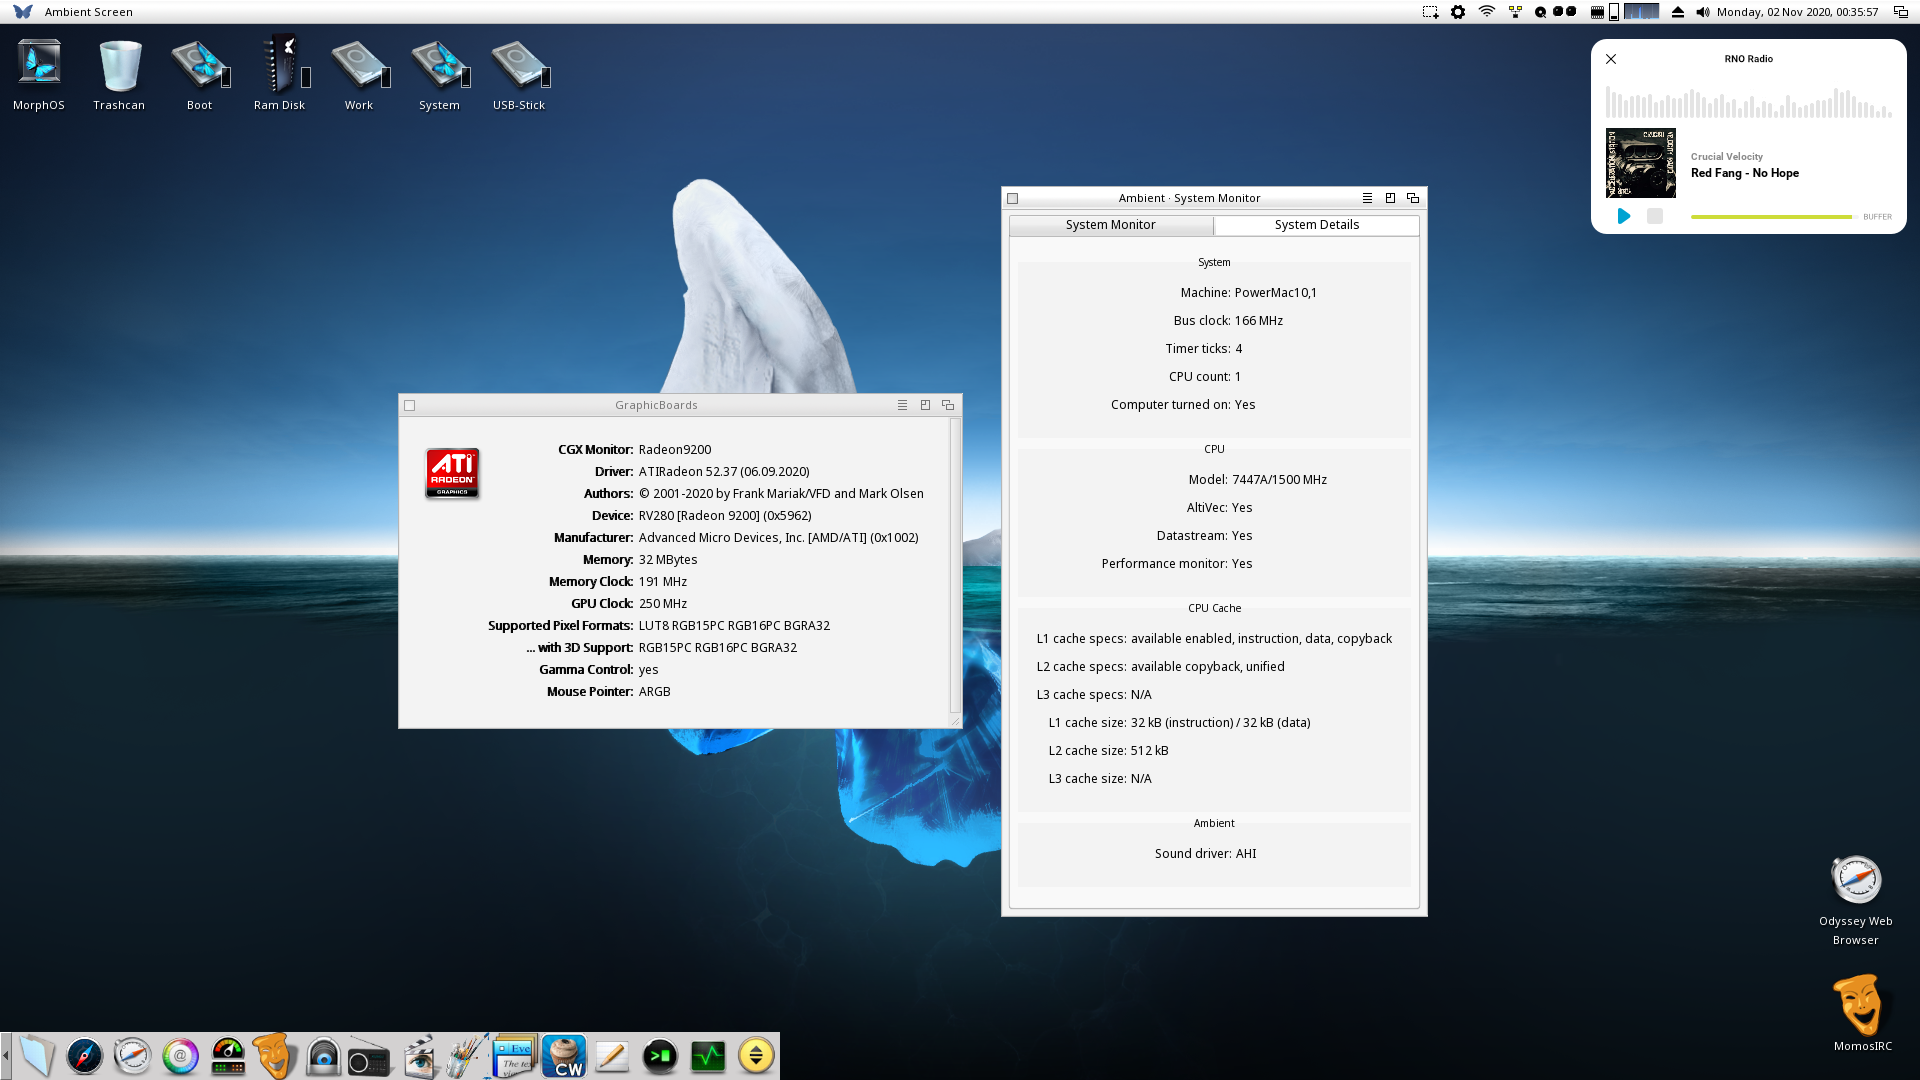Click the WiFi icon in menu bar
The height and width of the screenshot is (1080, 1920).
pyautogui.click(x=1487, y=12)
